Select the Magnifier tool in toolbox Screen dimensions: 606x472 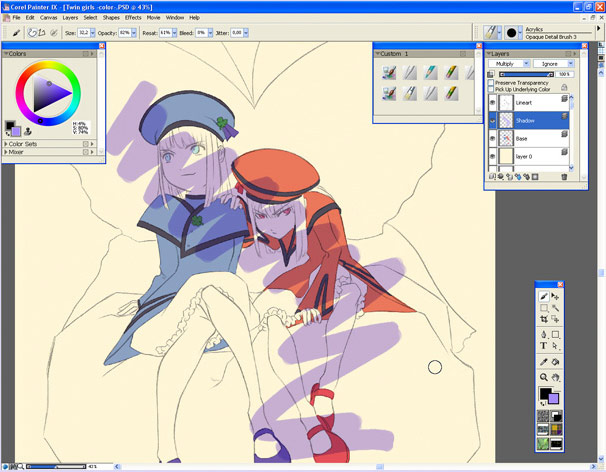click(x=544, y=377)
